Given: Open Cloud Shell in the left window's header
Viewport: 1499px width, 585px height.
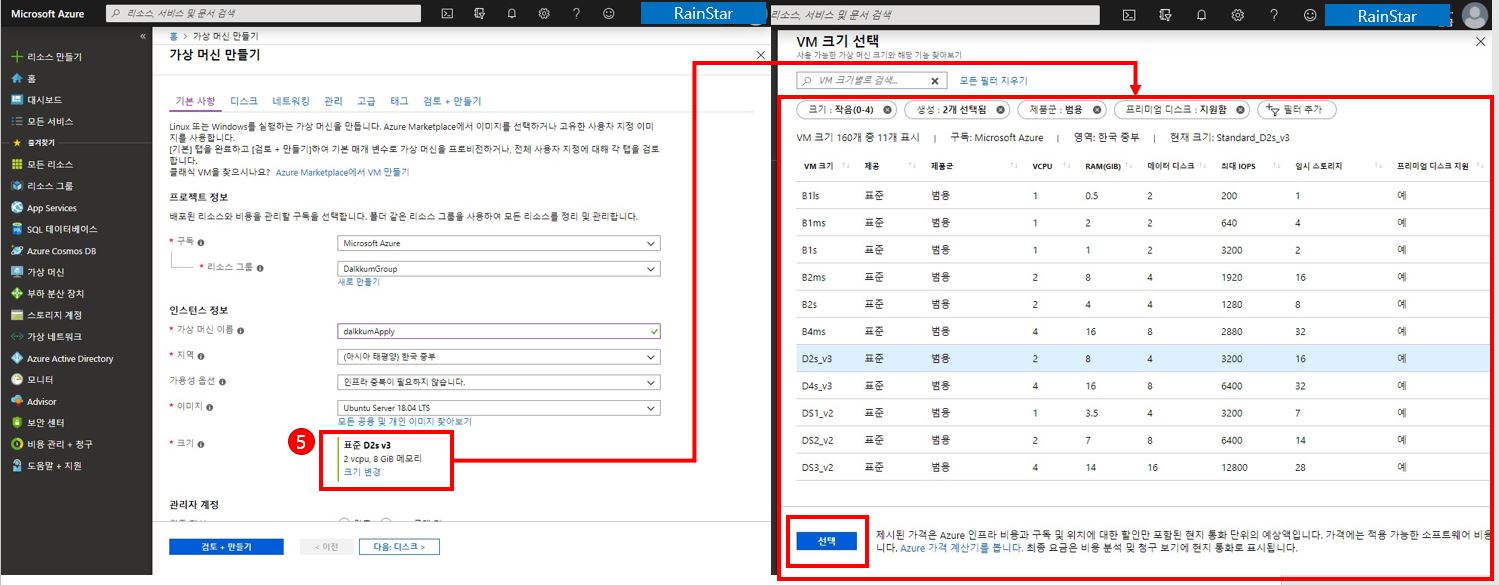Looking at the screenshot, I should click(x=447, y=15).
